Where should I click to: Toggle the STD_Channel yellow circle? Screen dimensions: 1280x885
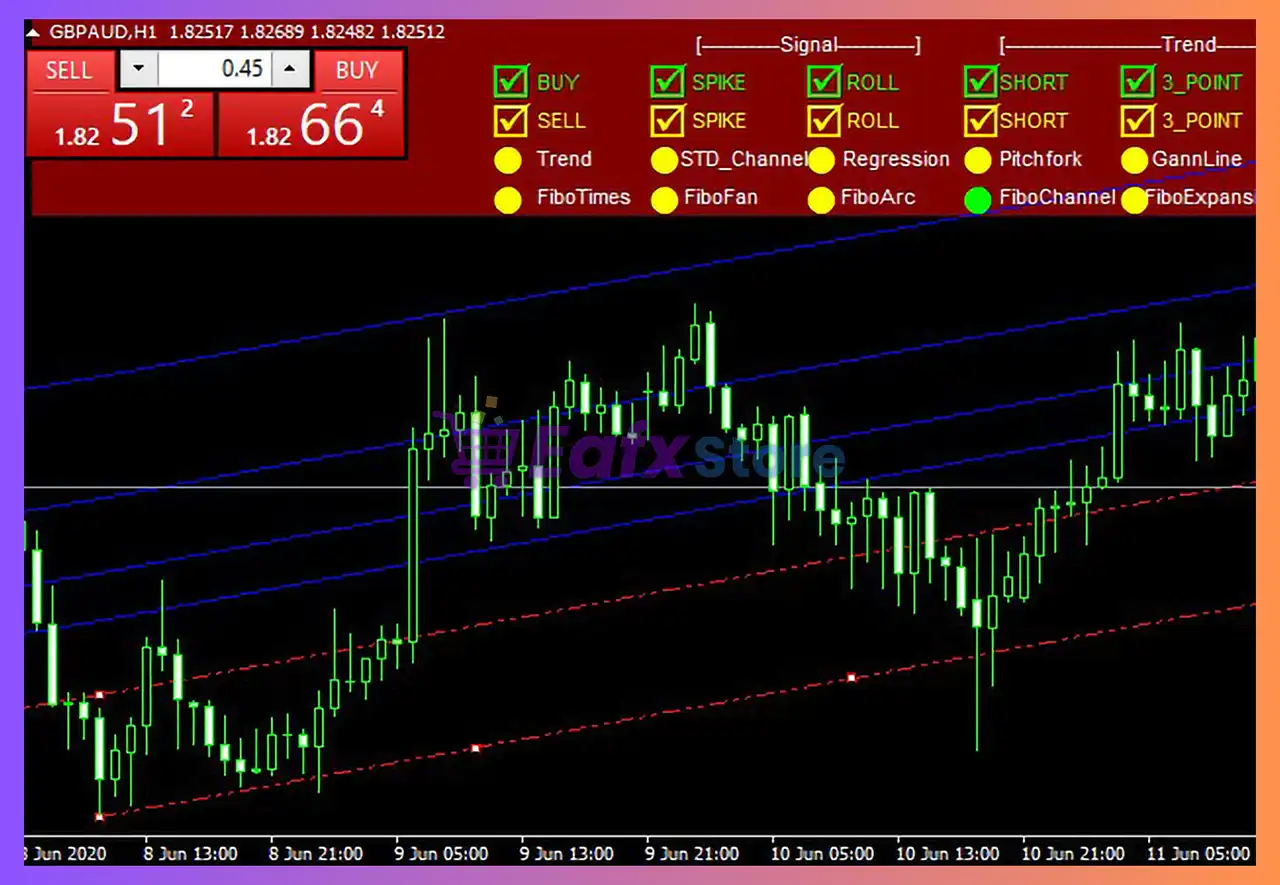pyautogui.click(x=664, y=160)
